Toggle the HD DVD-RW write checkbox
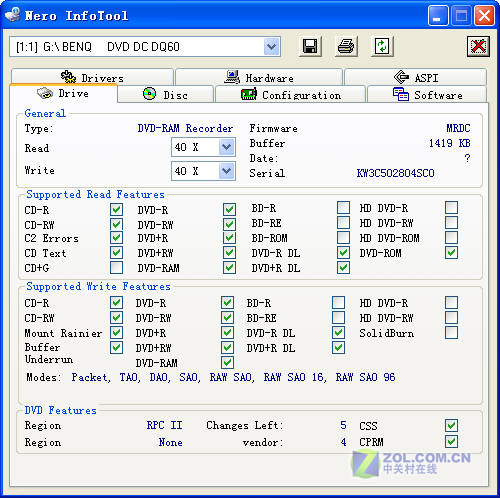The width and height of the screenshot is (500, 498). (451, 317)
